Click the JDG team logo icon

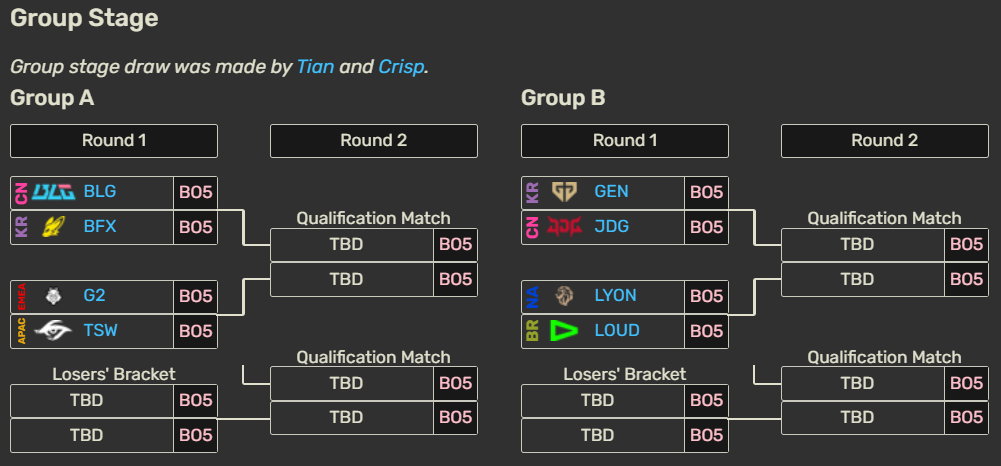(x=564, y=227)
